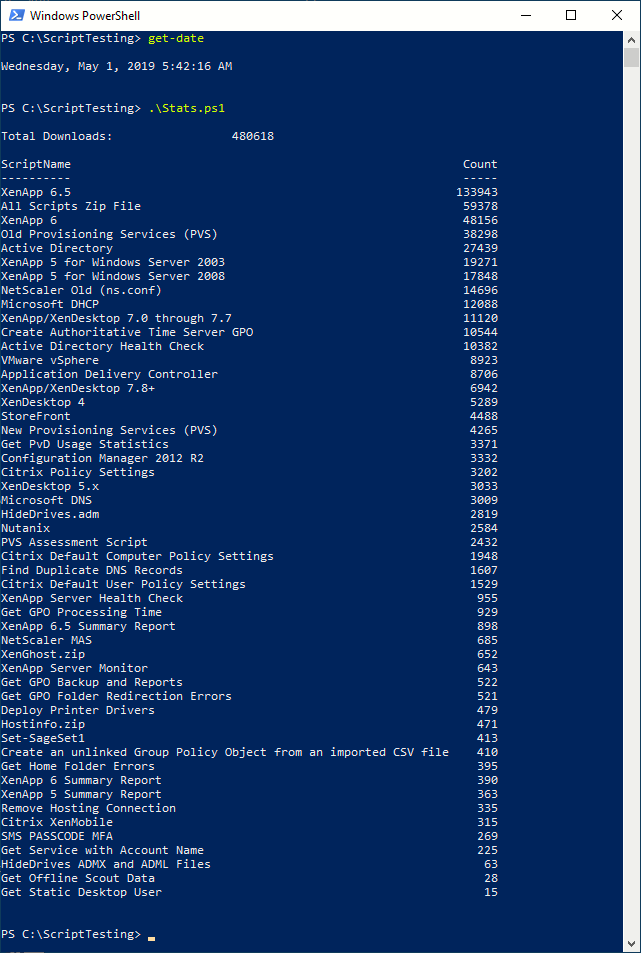The height and width of the screenshot is (953, 641).
Task: Click the date output line Wednesday, May 1
Action: tap(116, 66)
